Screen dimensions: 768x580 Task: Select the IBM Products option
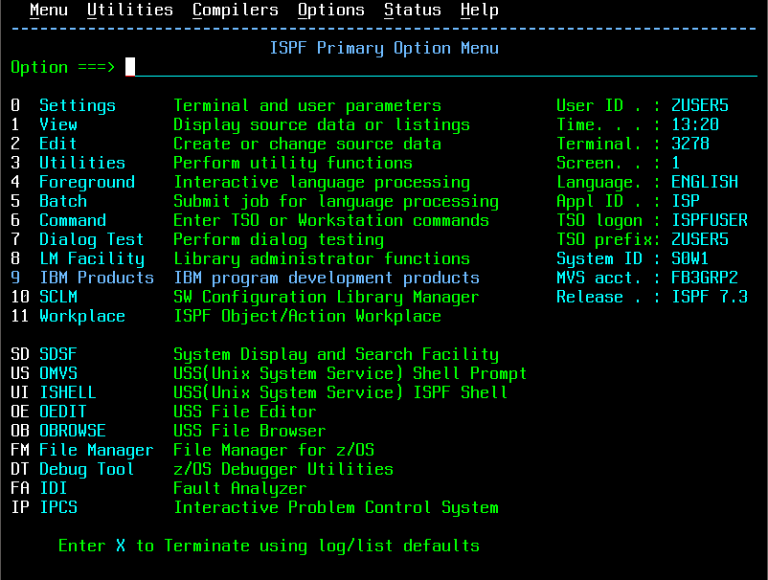coord(96,278)
